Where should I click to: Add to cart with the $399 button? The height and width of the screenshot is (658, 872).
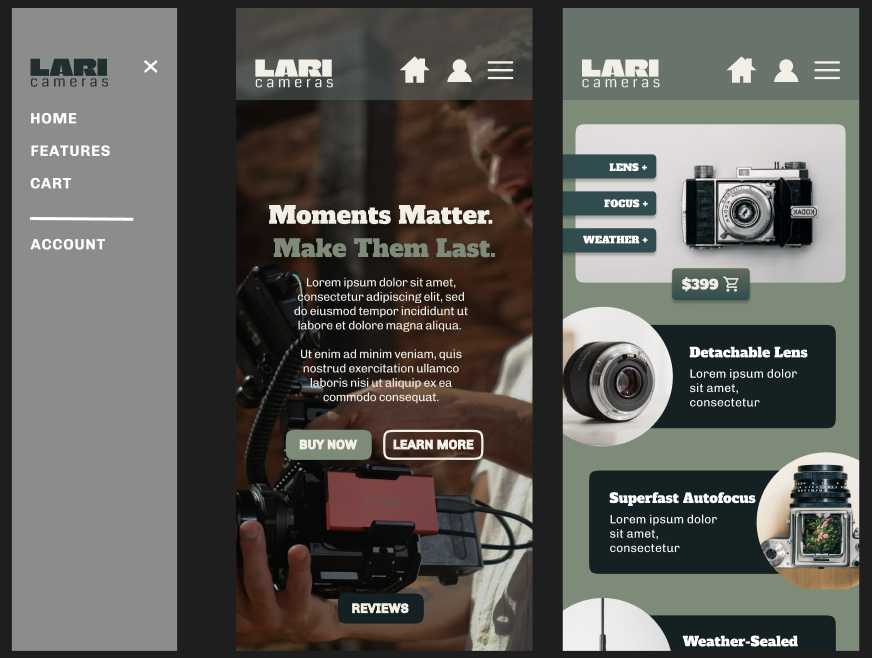710,284
